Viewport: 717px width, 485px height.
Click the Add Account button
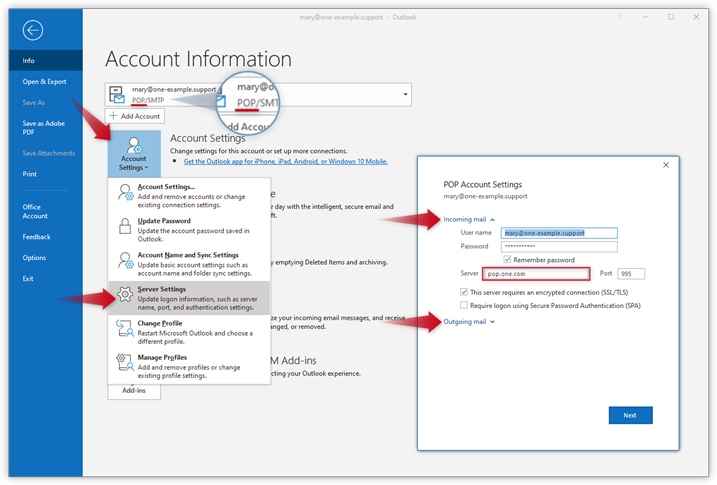click(x=135, y=116)
